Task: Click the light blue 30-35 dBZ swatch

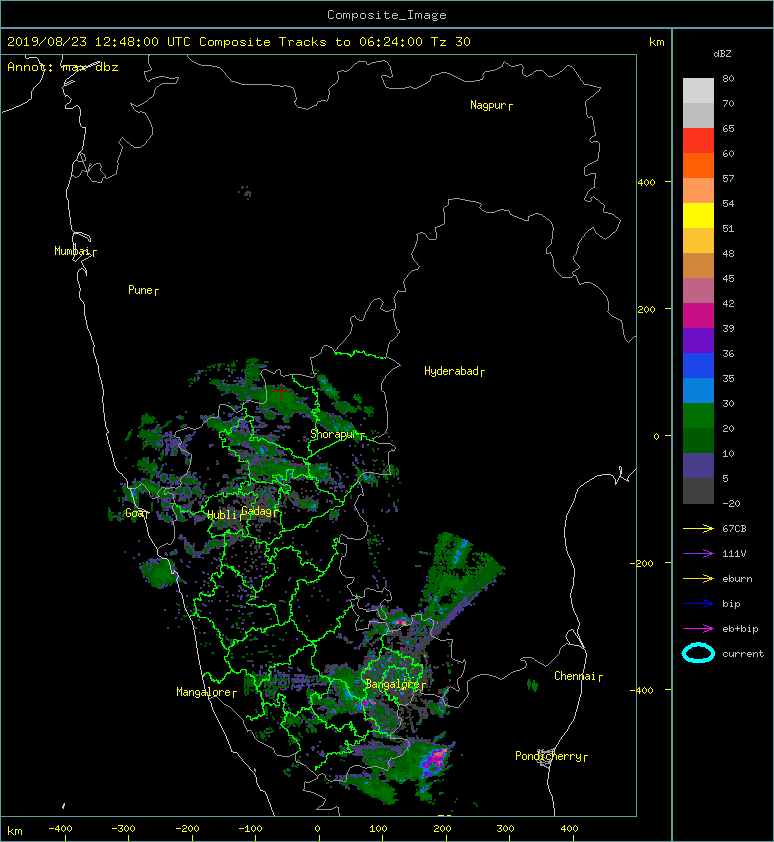Action: point(698,390)
